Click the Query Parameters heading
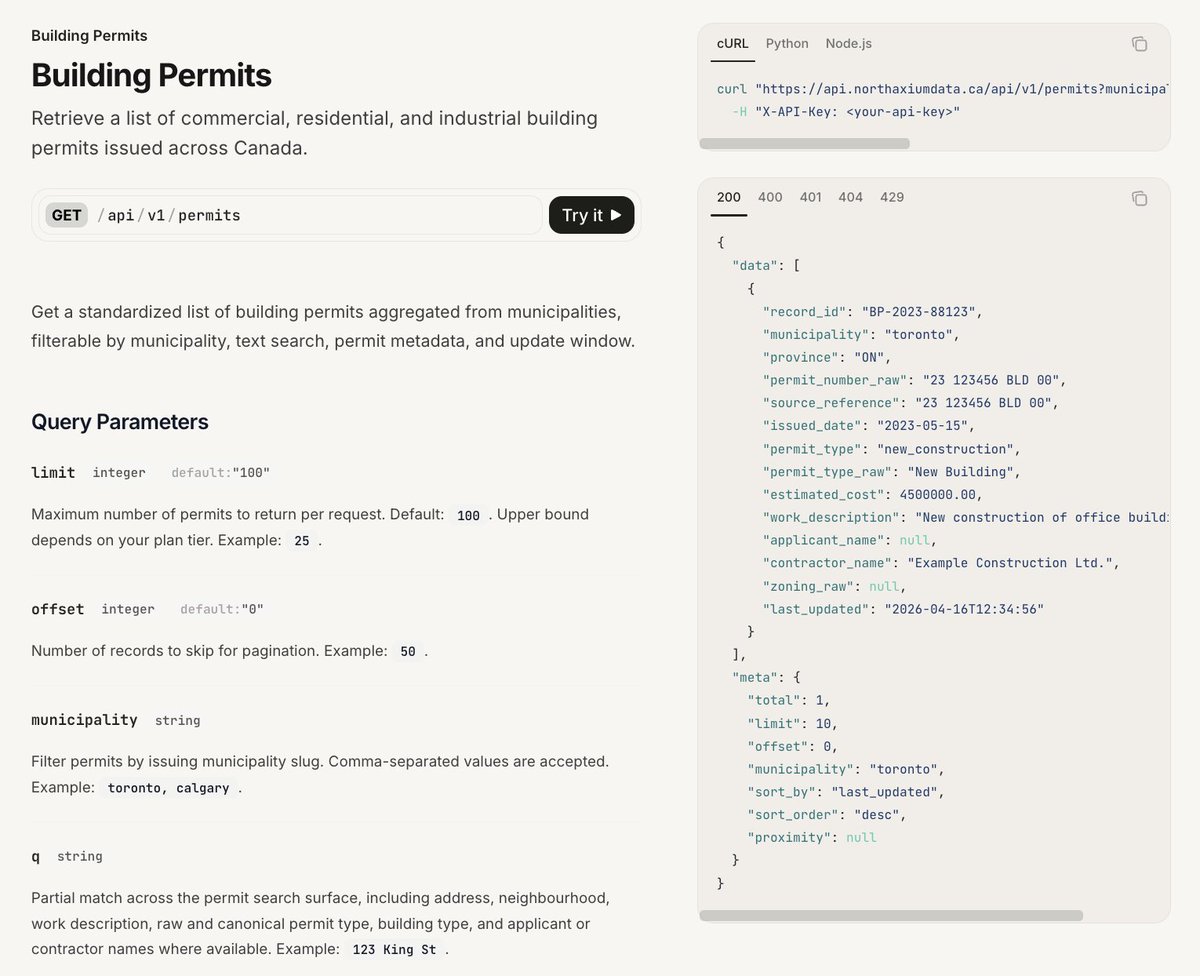This screenshot has height=976, width=1200. click(x=120, y=422)
